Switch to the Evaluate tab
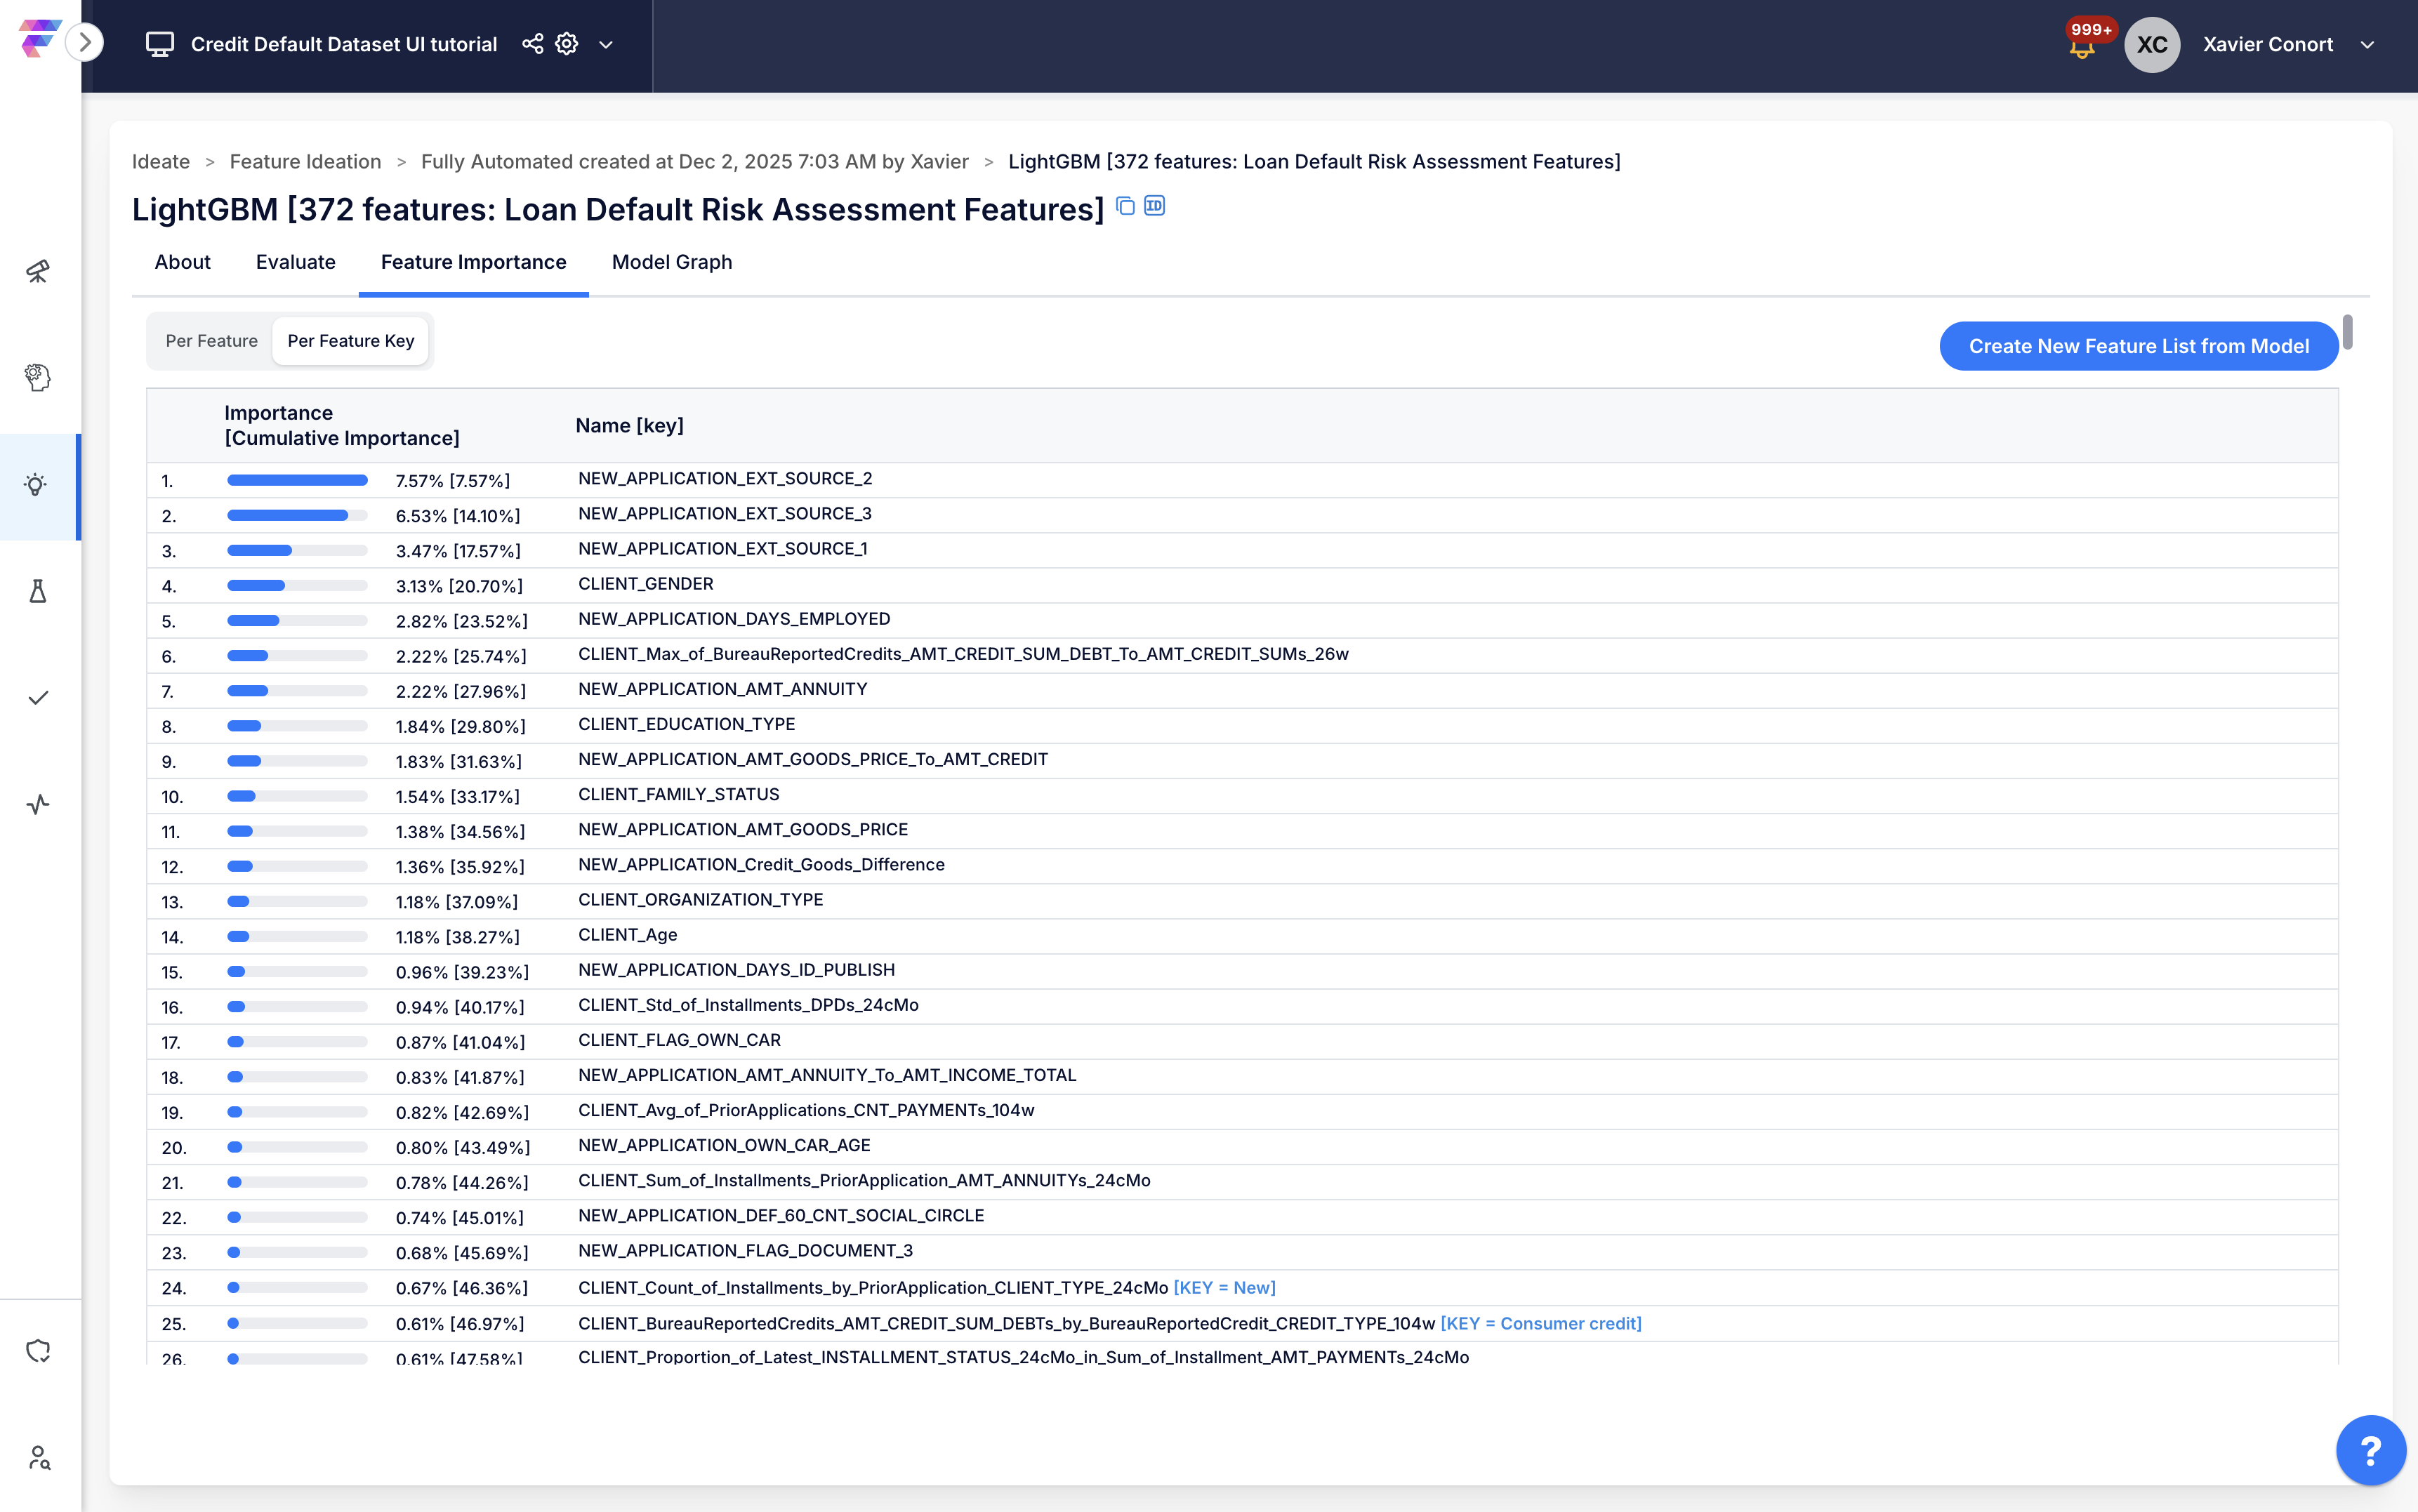2418x1512 pixels. [x=295, y=262]
